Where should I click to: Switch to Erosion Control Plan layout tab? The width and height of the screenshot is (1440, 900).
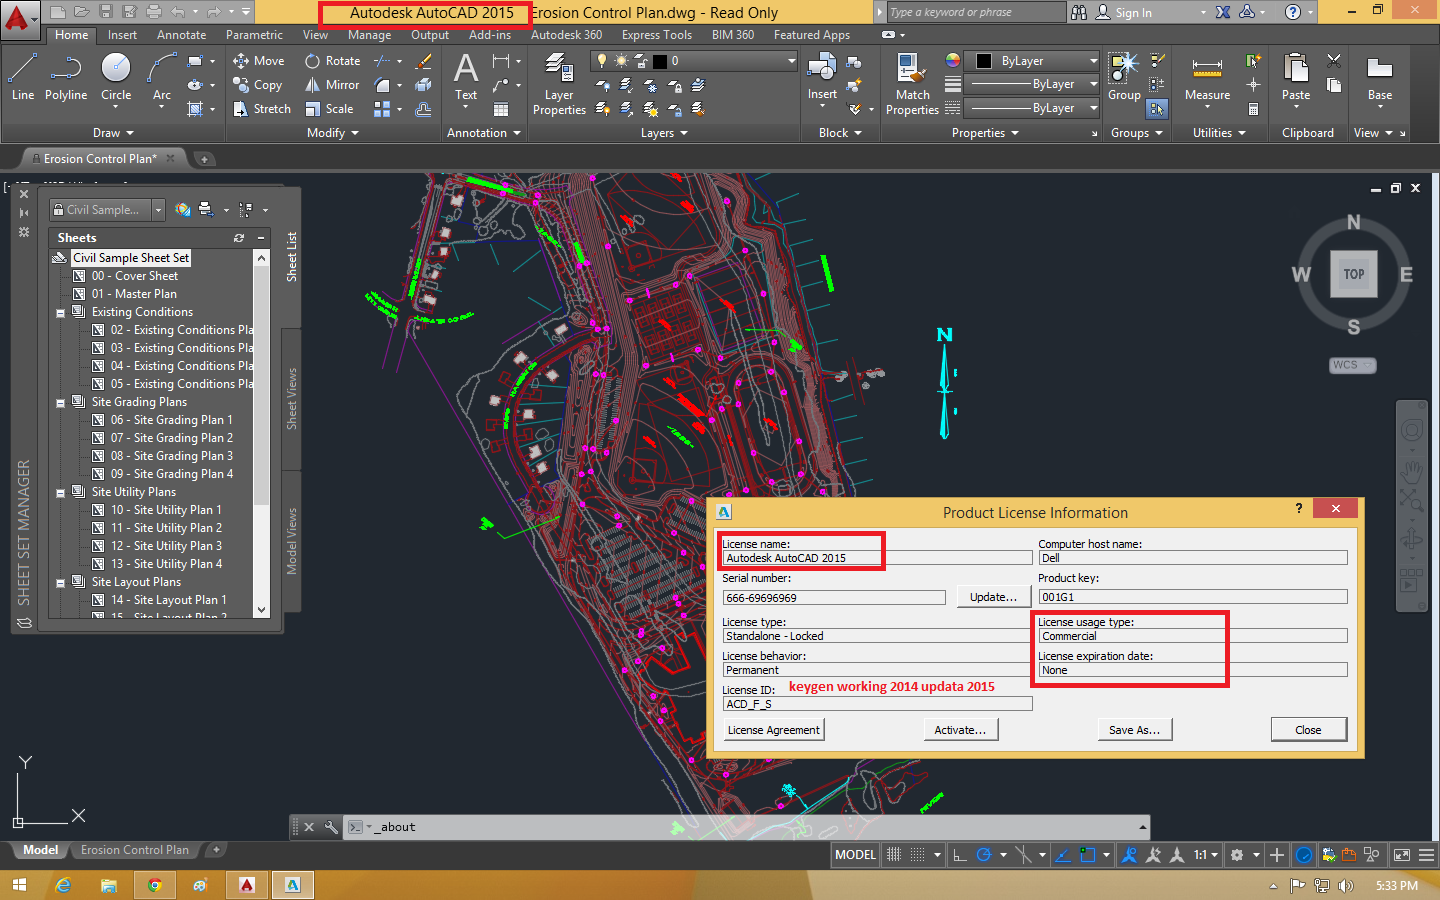pyautogui.click(x=135, y=850)
